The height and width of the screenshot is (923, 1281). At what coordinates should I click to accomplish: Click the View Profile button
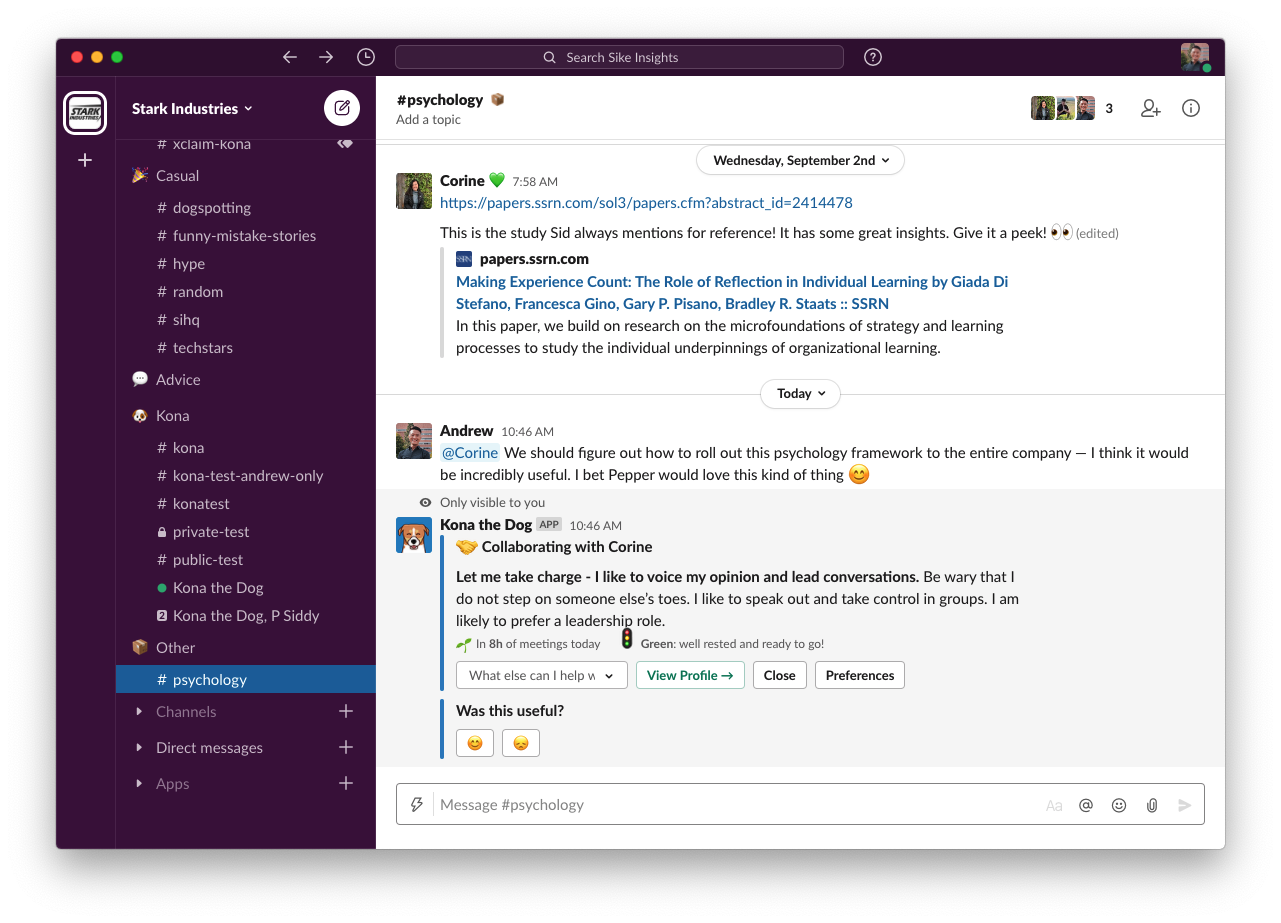(690, 675)
